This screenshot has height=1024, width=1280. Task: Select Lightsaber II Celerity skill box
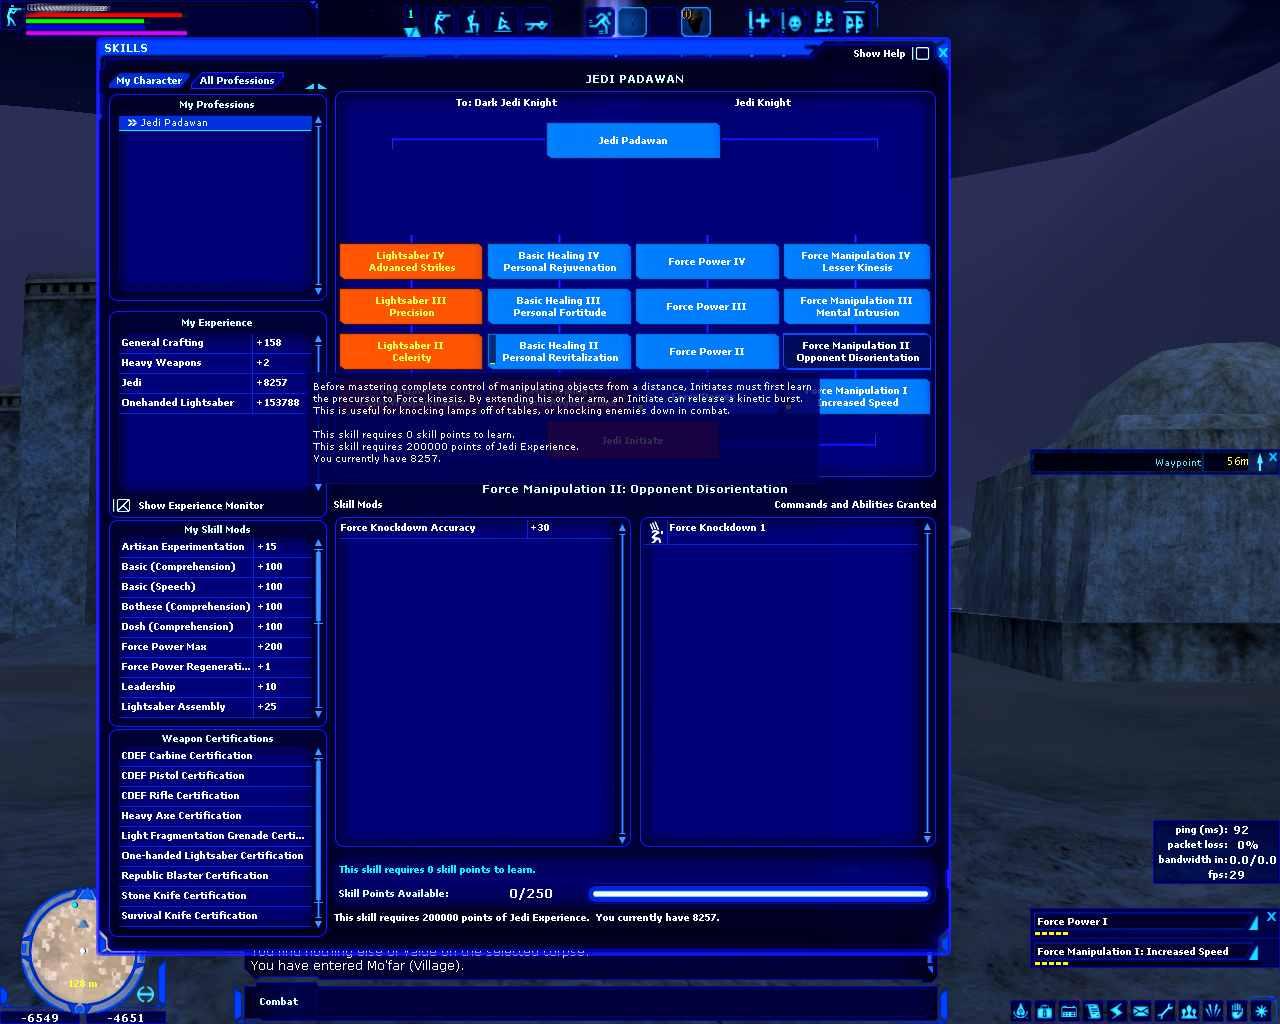pos(411,351)
